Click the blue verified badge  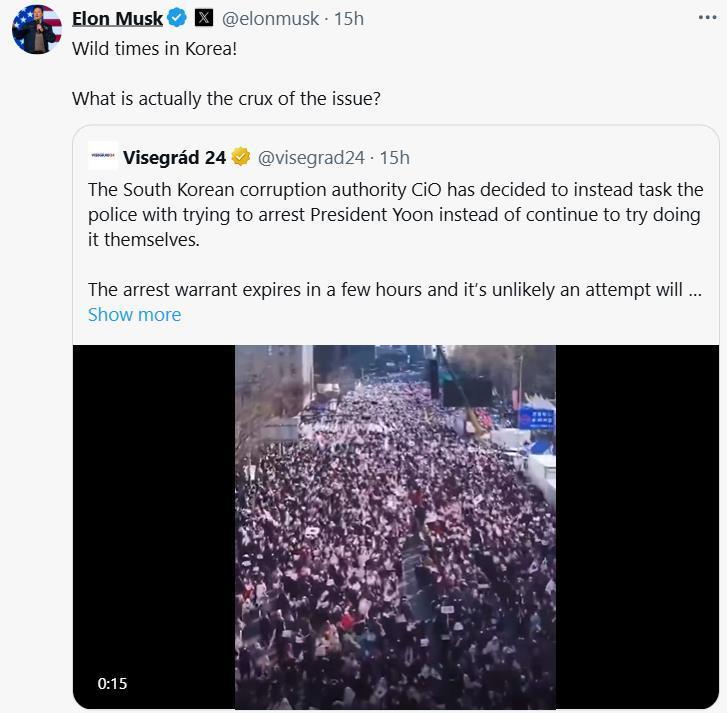pos(177,18)
